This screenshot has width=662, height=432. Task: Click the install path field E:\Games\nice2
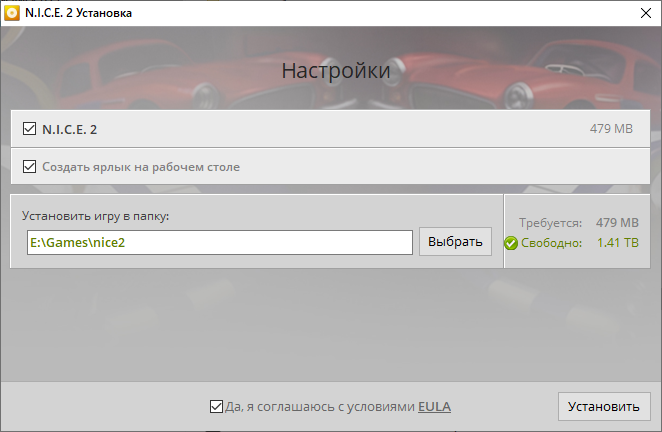(x=220, y=242)
